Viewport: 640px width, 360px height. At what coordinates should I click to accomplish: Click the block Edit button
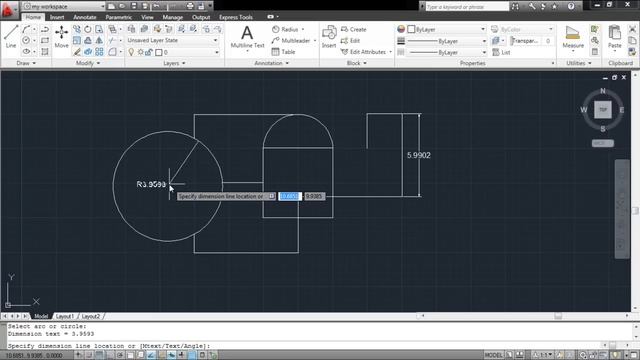pos(350,40)
